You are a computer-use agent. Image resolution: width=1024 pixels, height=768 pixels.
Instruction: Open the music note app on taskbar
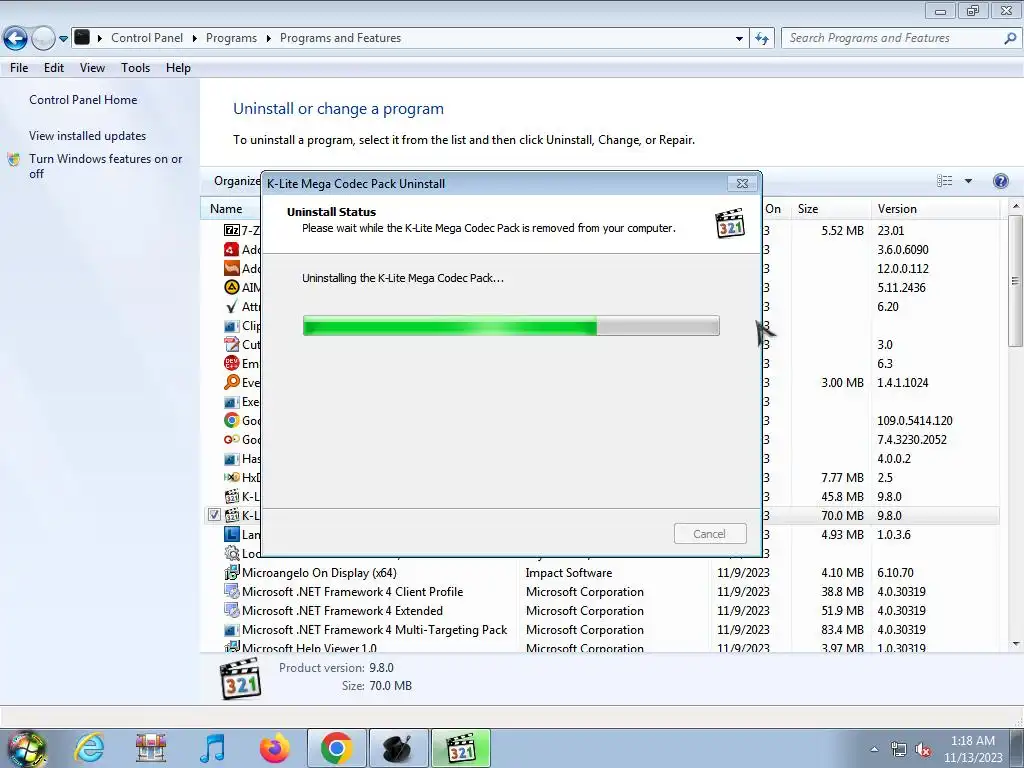pos(213,748)
